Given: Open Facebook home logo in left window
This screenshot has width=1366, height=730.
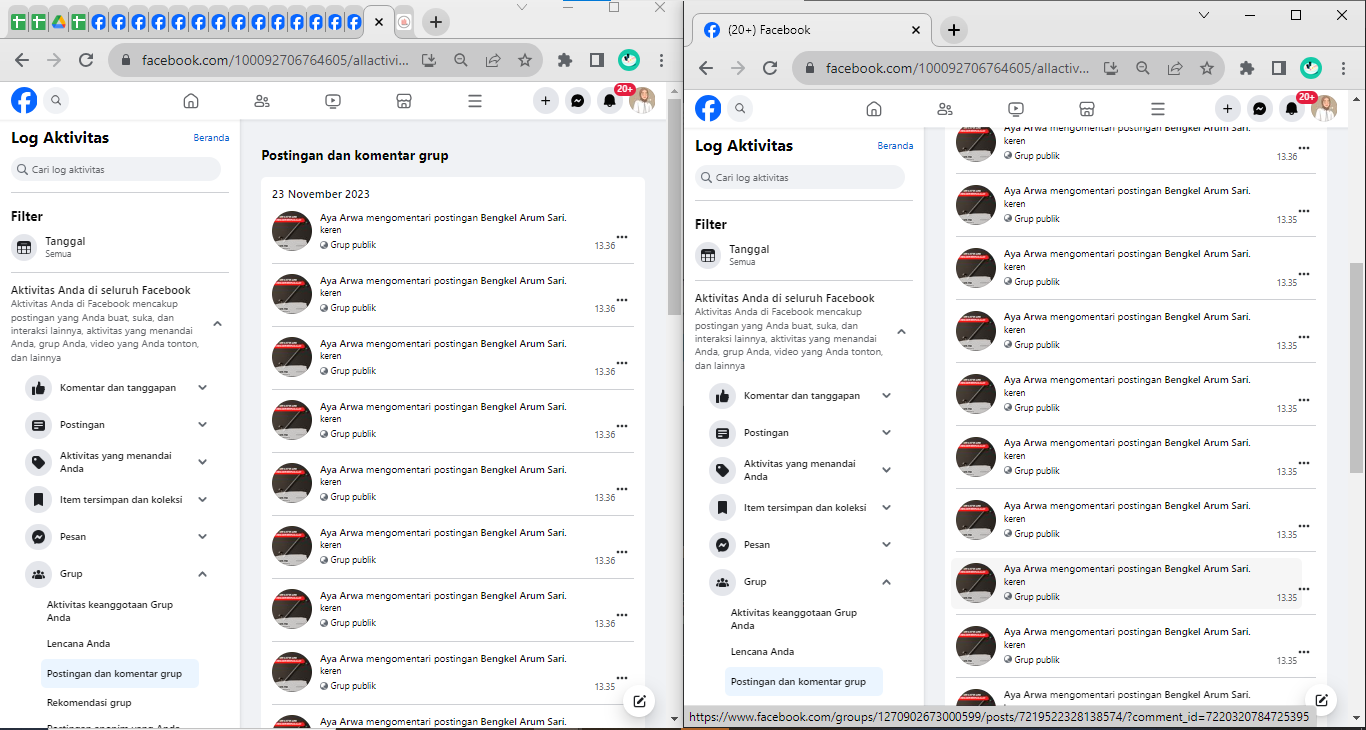Looking at the screenshot, I should (24, 100).
